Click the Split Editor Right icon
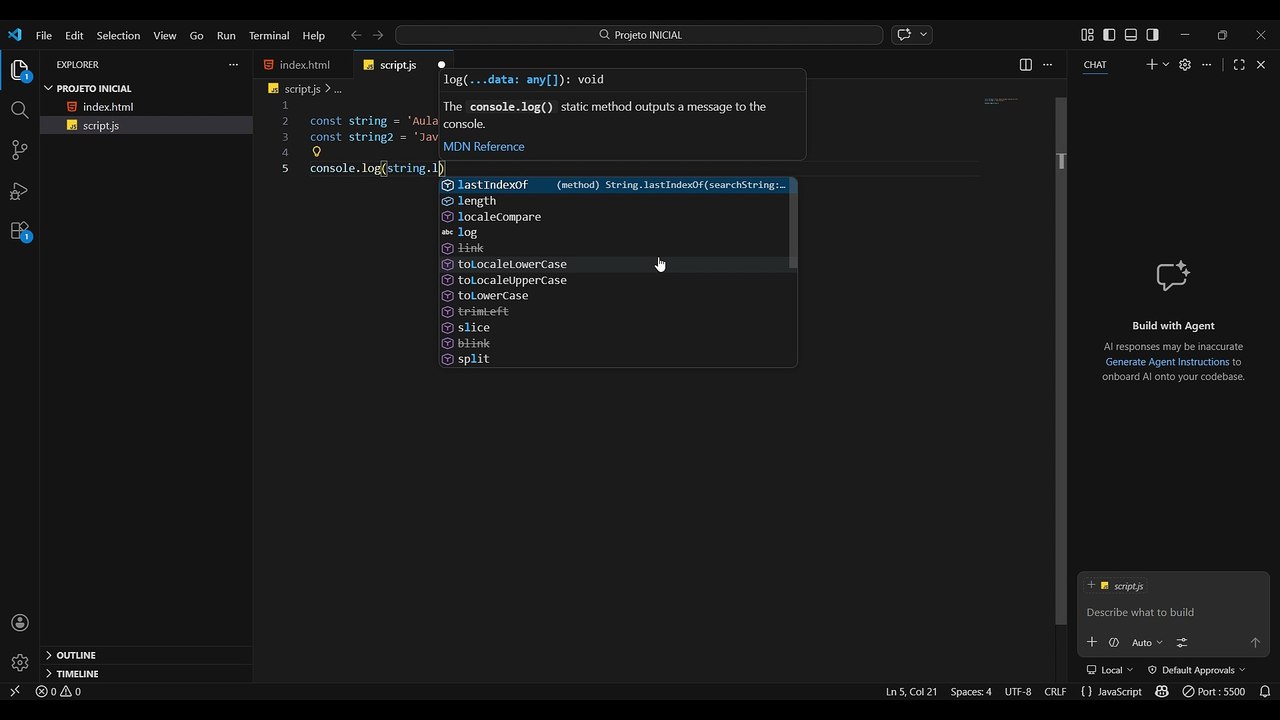 point(1025,65)
